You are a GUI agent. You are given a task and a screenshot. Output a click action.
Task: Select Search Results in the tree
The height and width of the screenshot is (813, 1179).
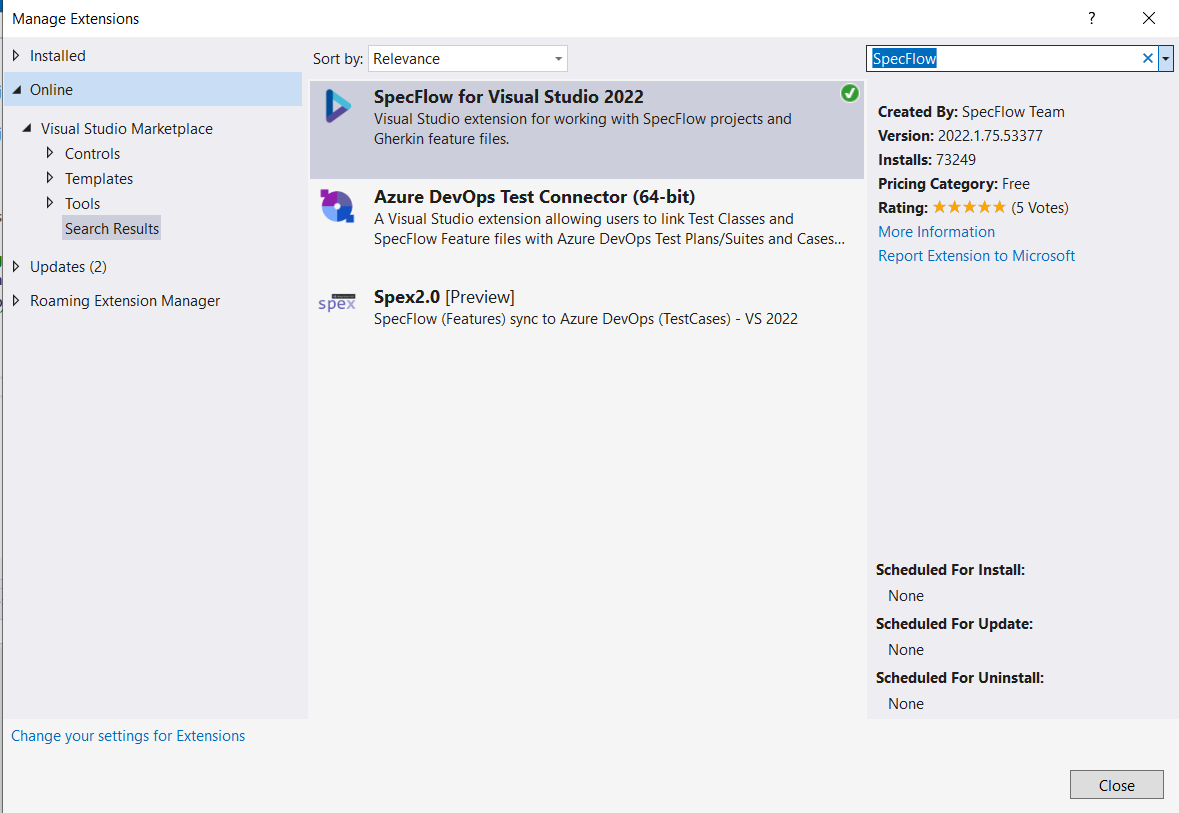click(x=112, y=229)
